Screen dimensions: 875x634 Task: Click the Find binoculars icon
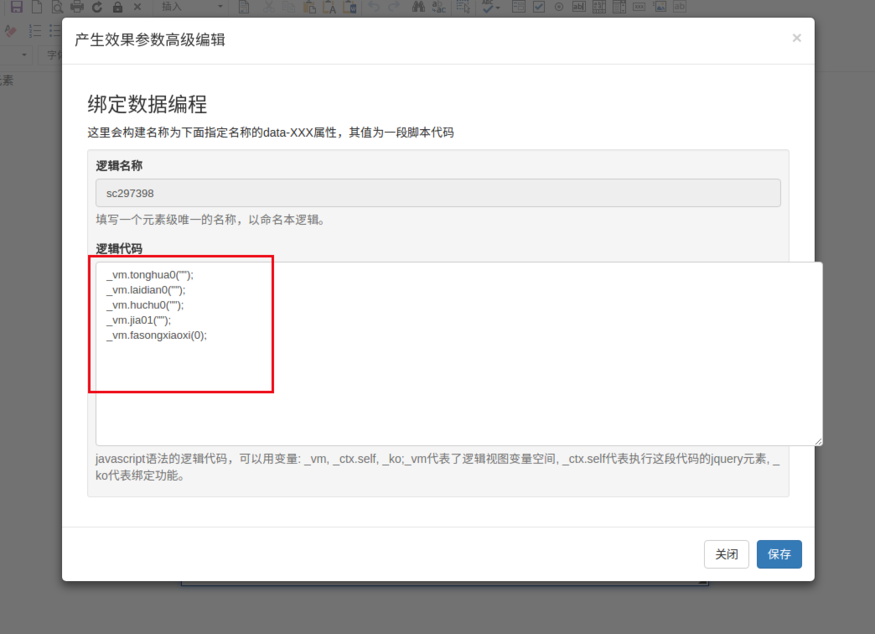pyautogui.click(x=419, y=7)
